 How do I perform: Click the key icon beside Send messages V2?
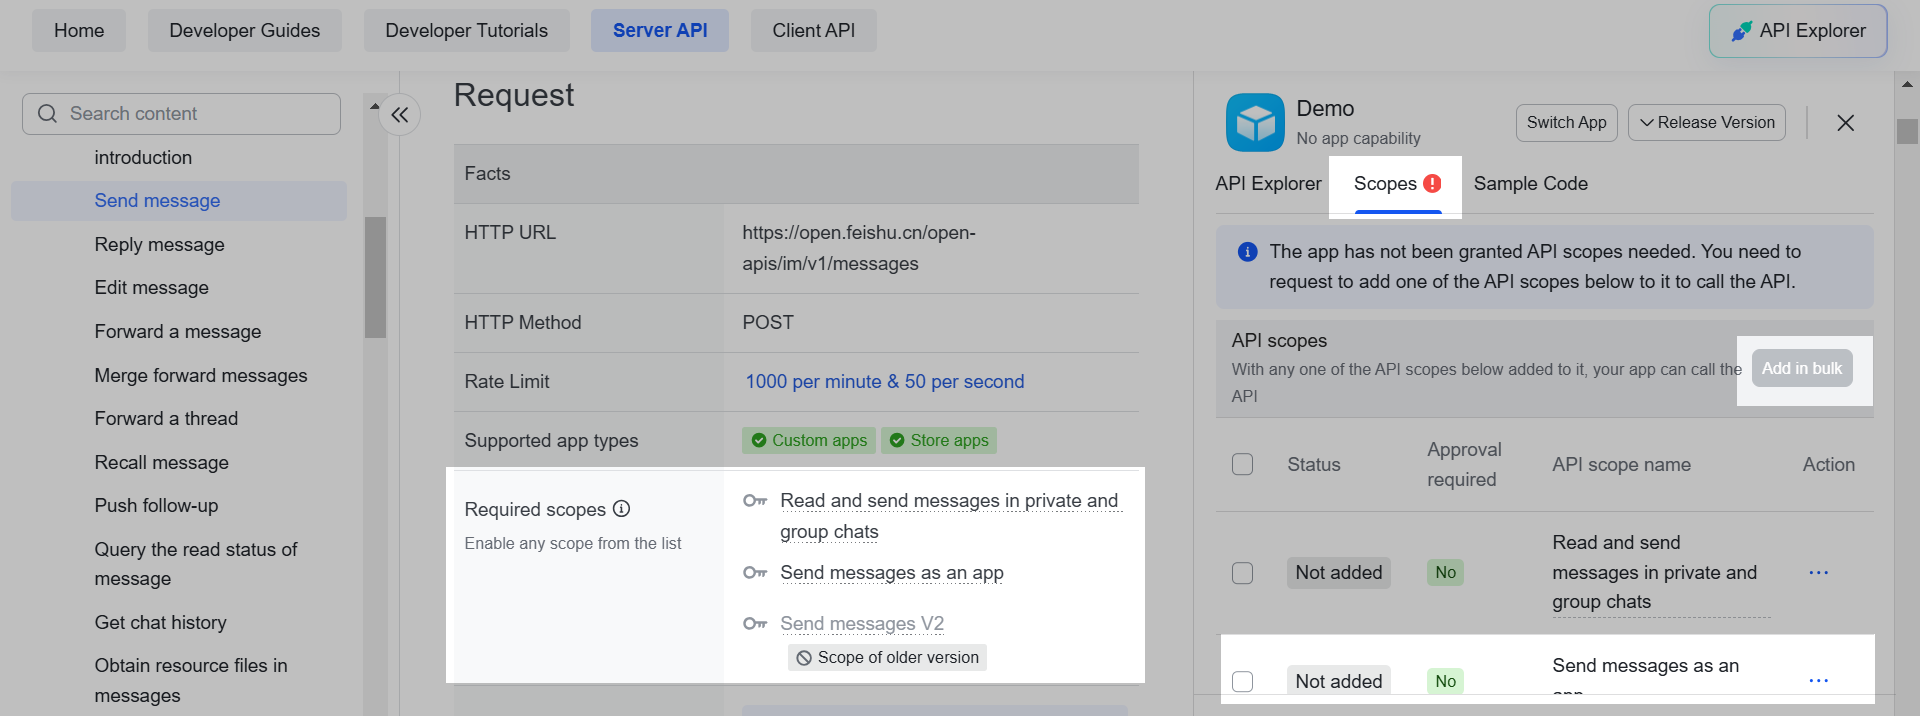coord(755,624)
